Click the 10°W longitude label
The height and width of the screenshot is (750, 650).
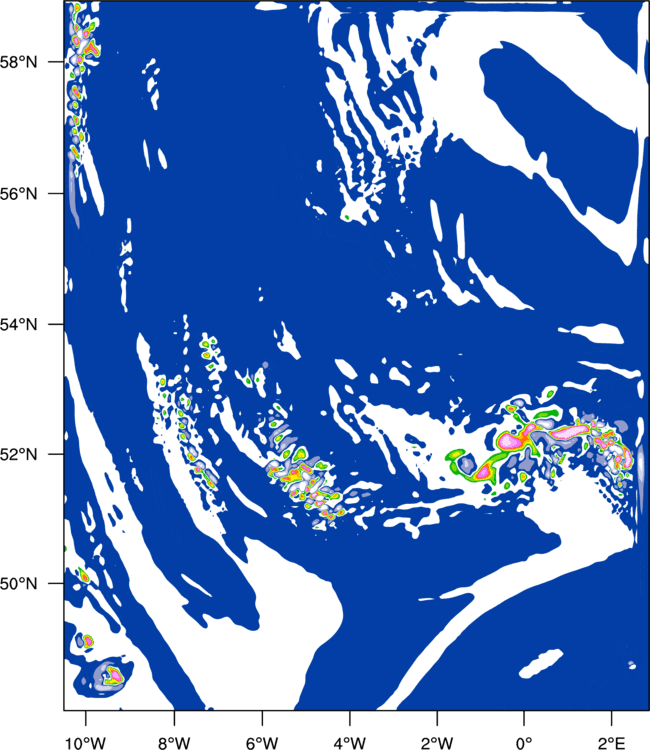(x=85, y=743)
